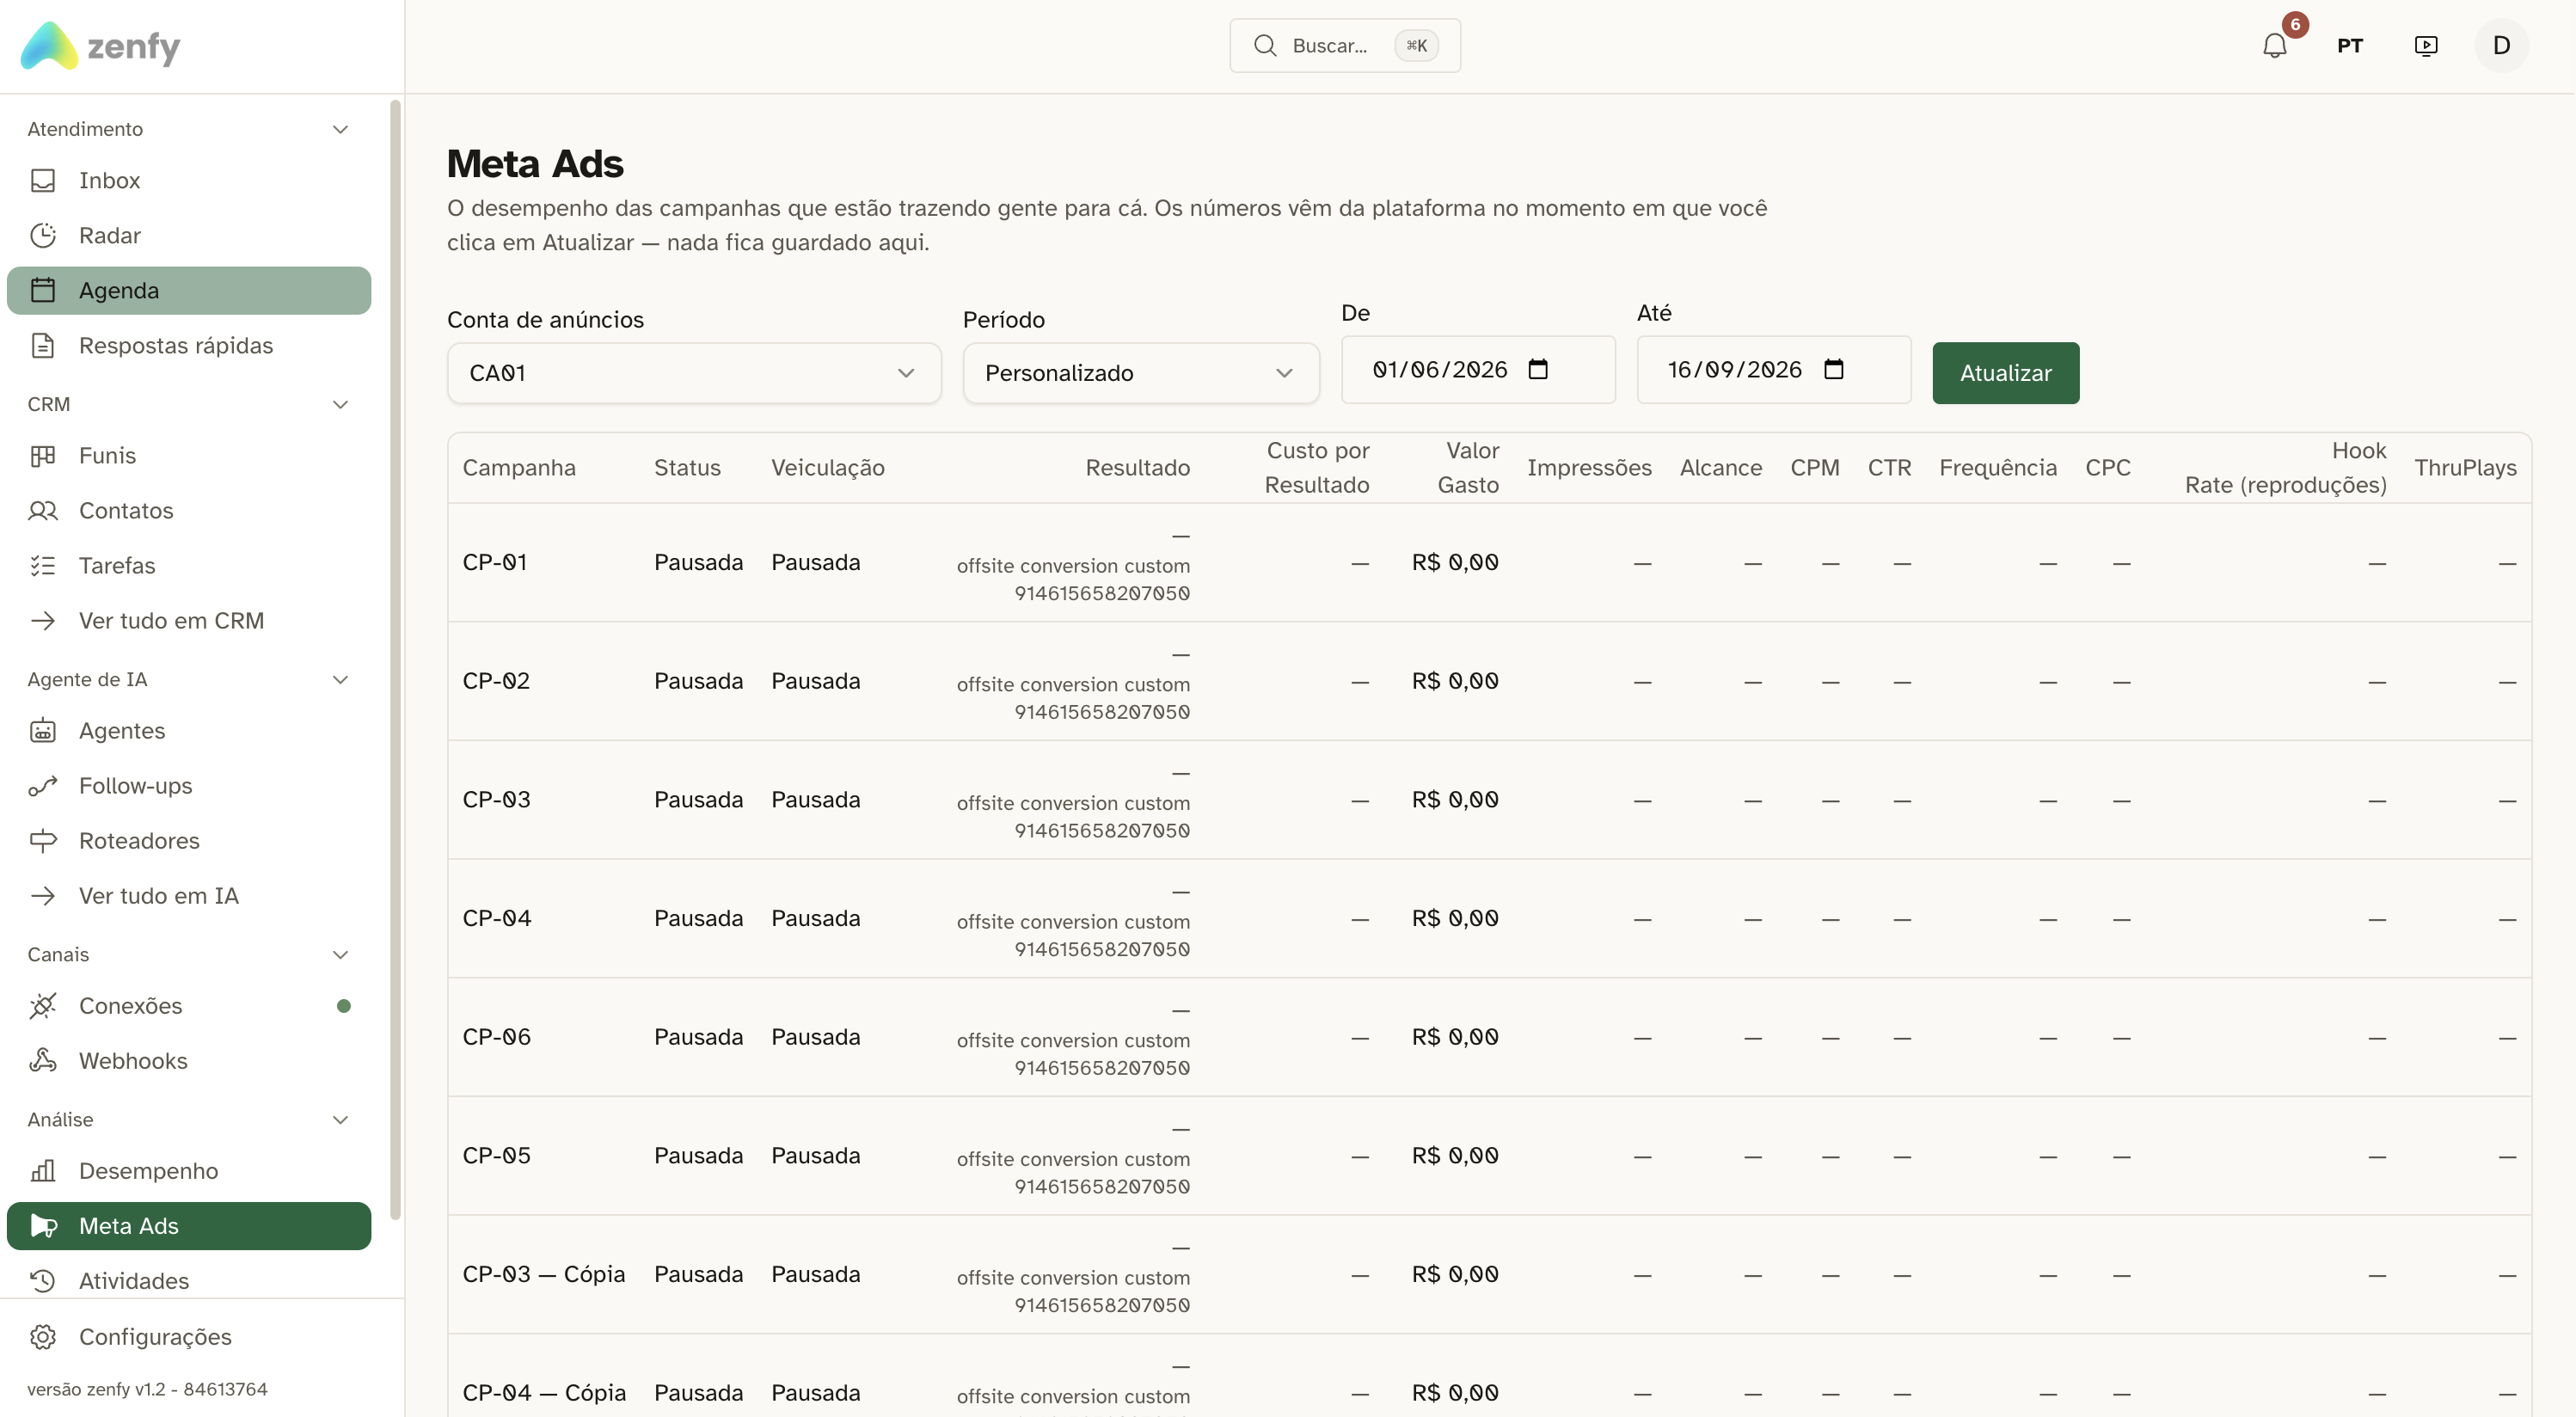This screenshot has width=2576, height=1417.
Task: Click the Respostas rápidas document icon
Action: point(43,346)
